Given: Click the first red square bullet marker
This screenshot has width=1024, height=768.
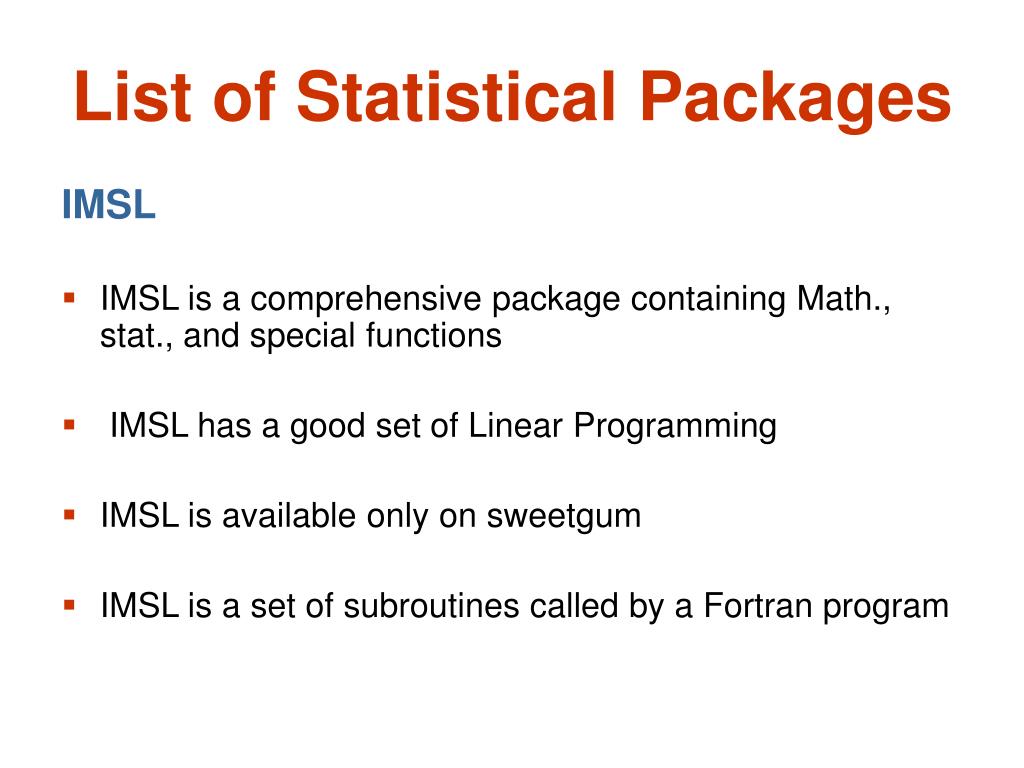Looking at the screenshot, I should coord(69,298).
